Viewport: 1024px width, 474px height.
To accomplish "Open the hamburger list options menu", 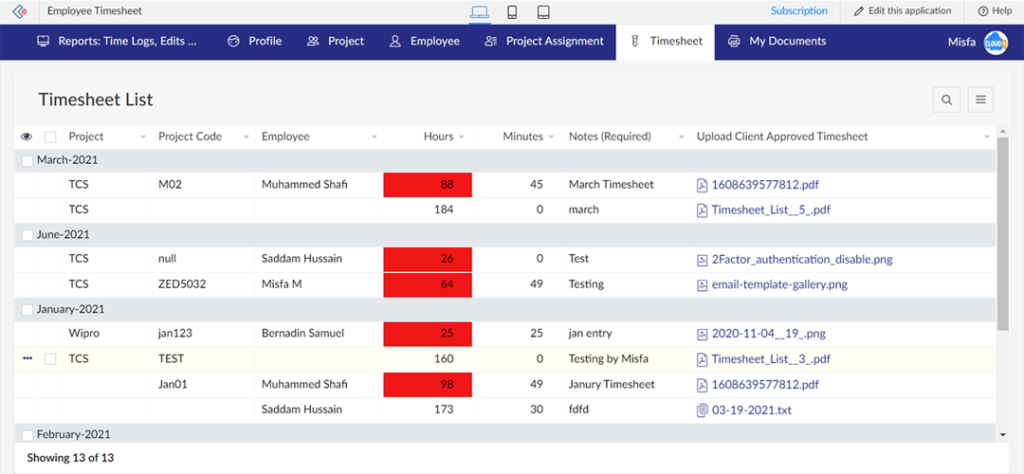I will coord(980,99).
